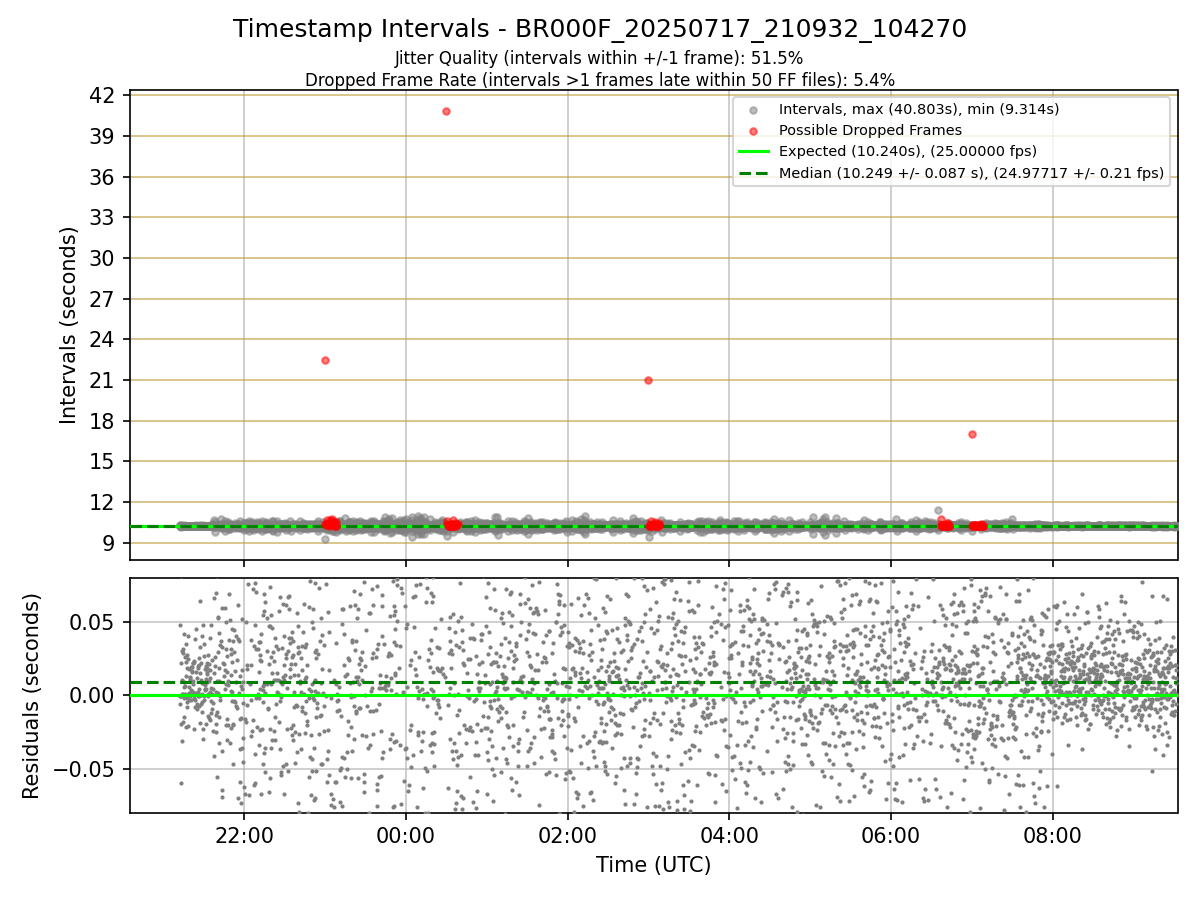The image size is (1200, 900).
Task: Click the red dropped-frame point near 17 seconds
Action: 972,434
